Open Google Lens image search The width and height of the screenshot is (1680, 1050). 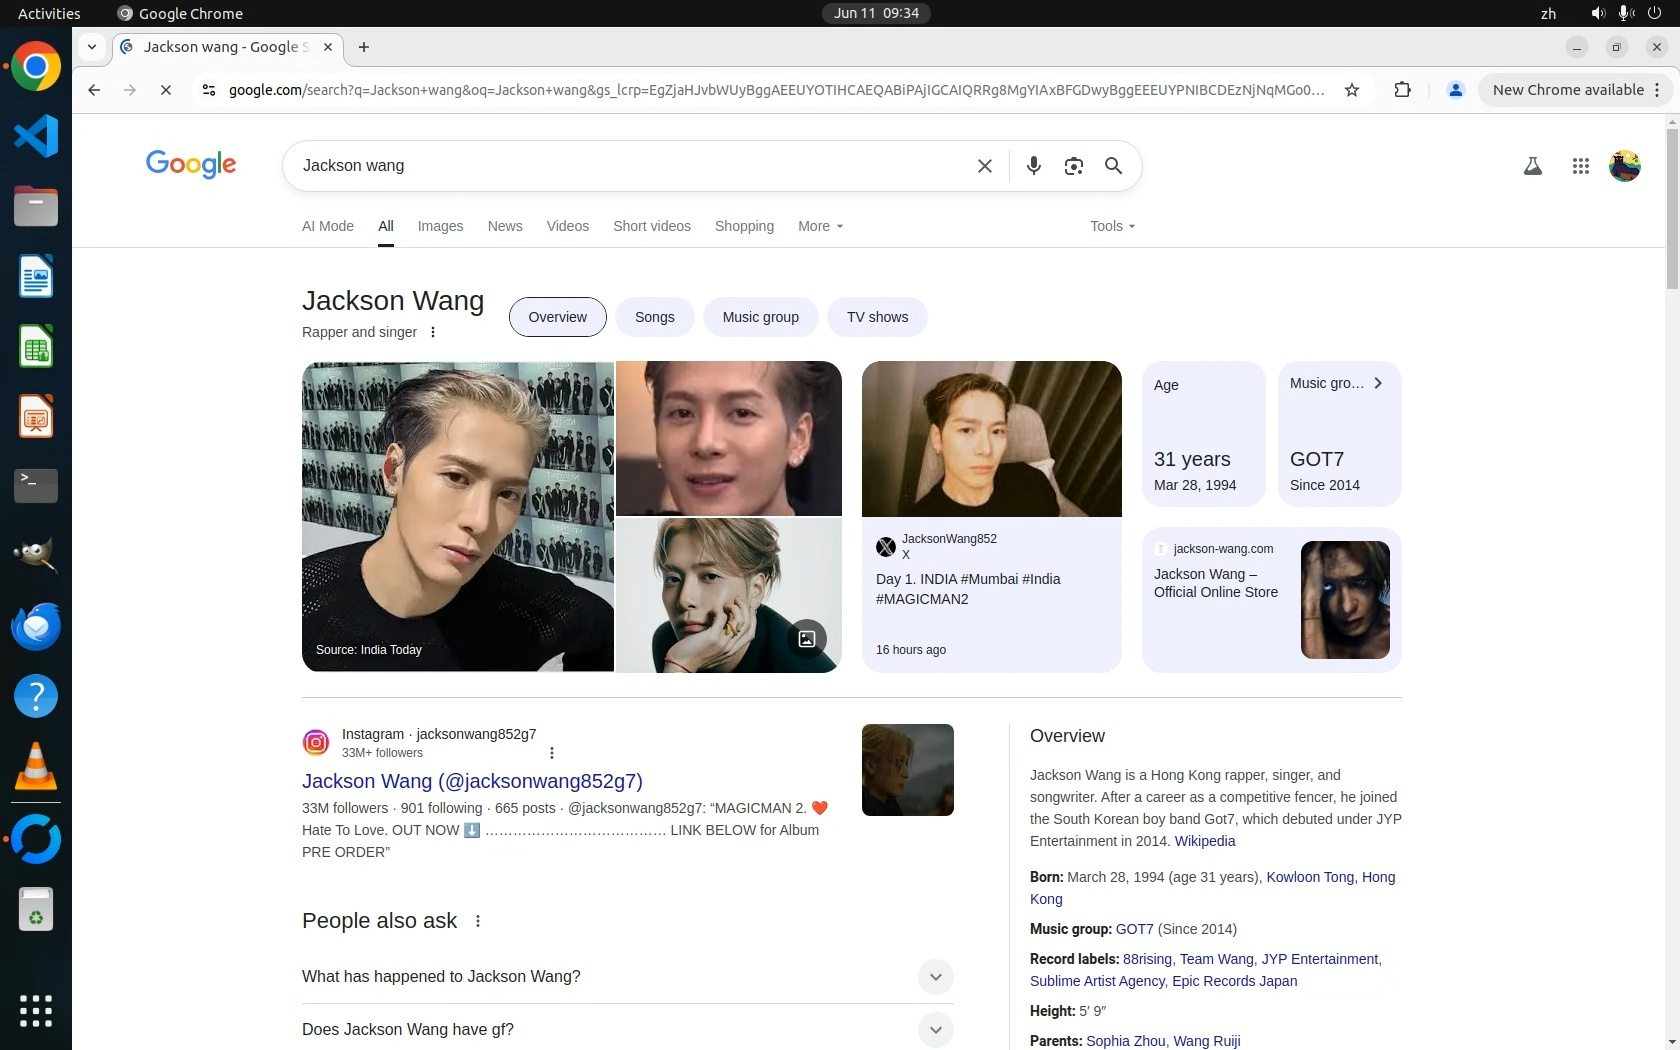click(x=1073, y=166)
